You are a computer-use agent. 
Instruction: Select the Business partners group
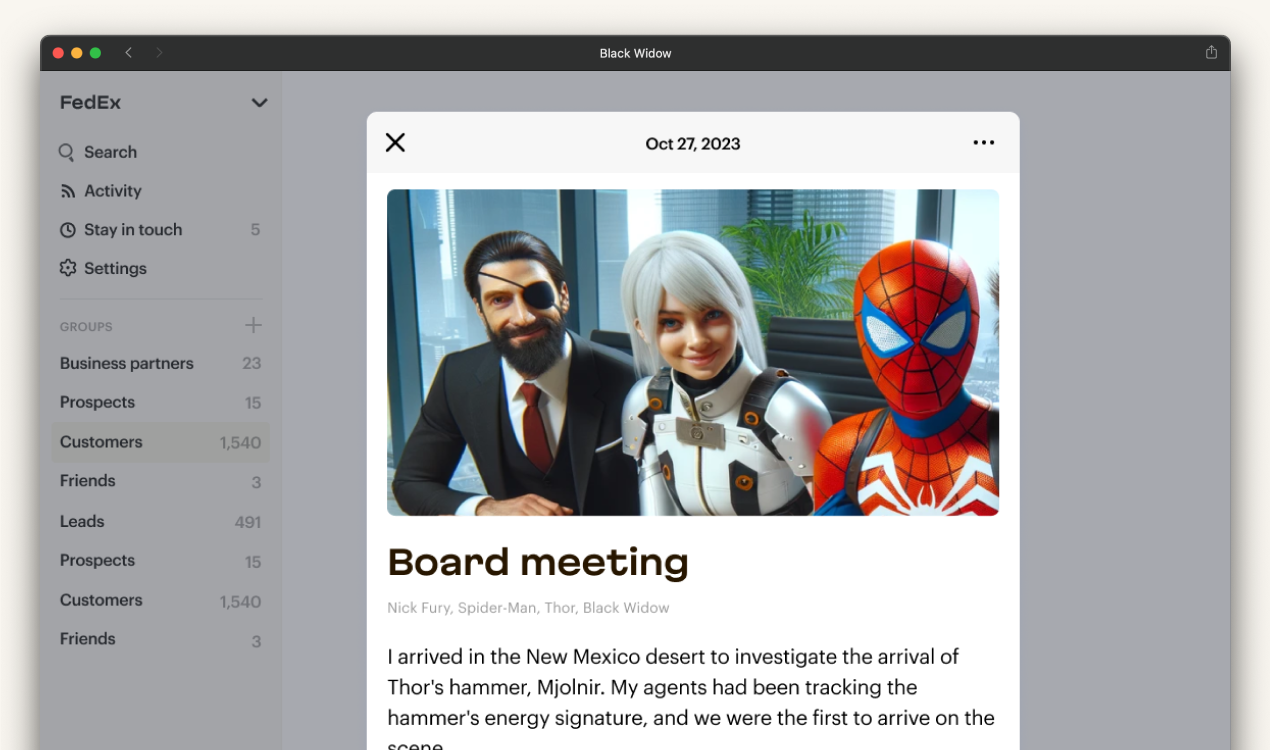(160, 363)
